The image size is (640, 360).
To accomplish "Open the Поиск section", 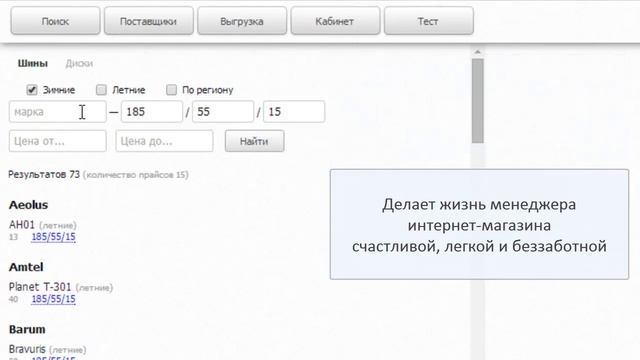I will click(x=55, y=21).
